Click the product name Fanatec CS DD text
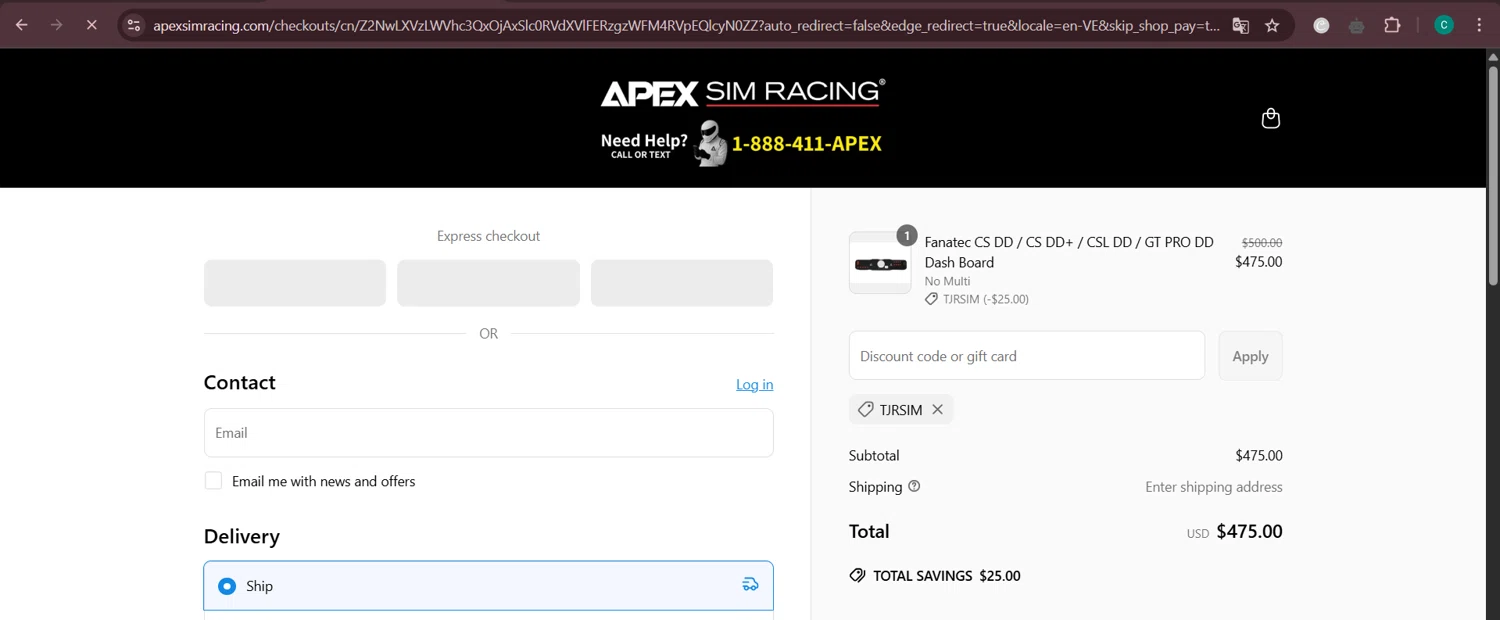This screenshot has width=1500, height=620. pos(1069,252)
